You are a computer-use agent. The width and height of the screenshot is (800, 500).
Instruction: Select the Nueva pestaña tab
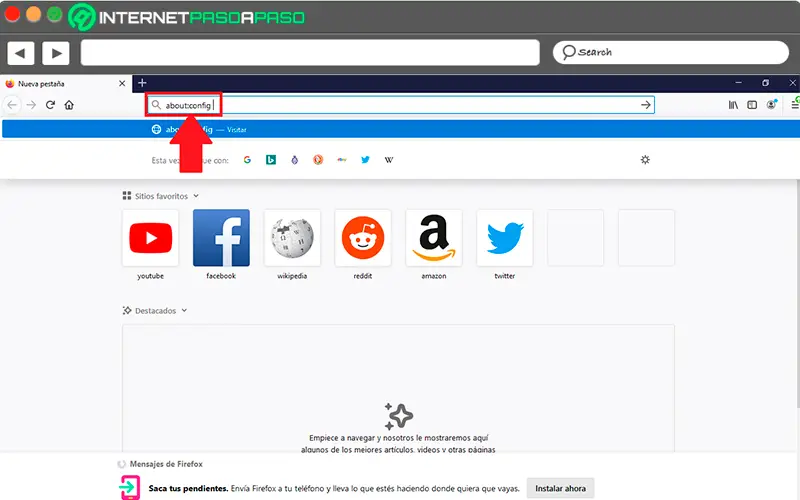65,84
